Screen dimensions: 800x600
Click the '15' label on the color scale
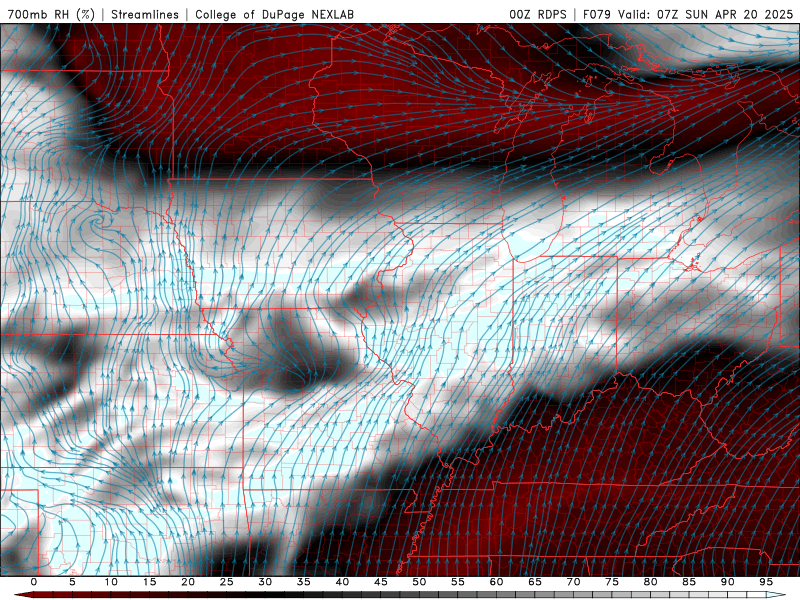(x=149, y=582)
